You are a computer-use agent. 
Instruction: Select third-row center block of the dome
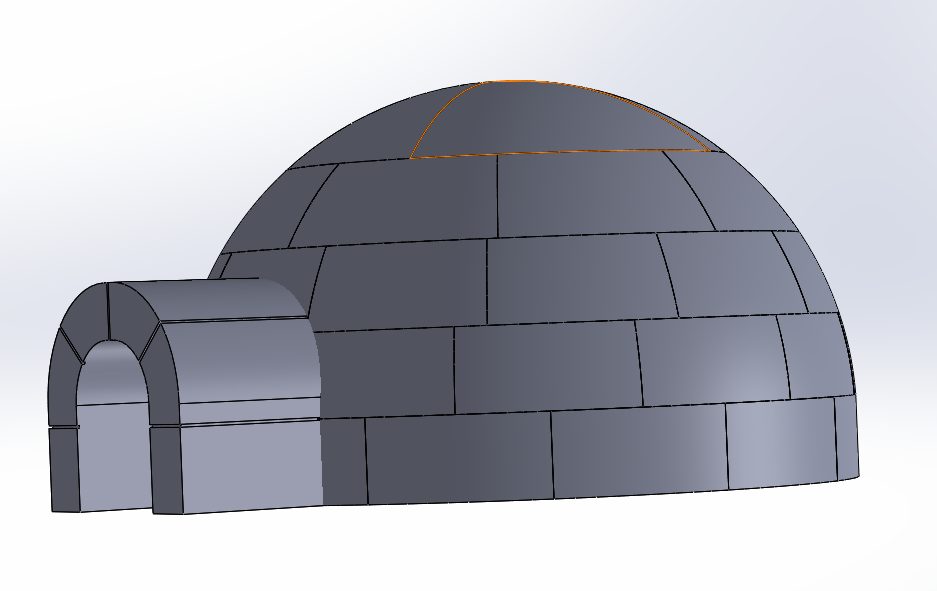pyautogui.click(x=570, y=280)
